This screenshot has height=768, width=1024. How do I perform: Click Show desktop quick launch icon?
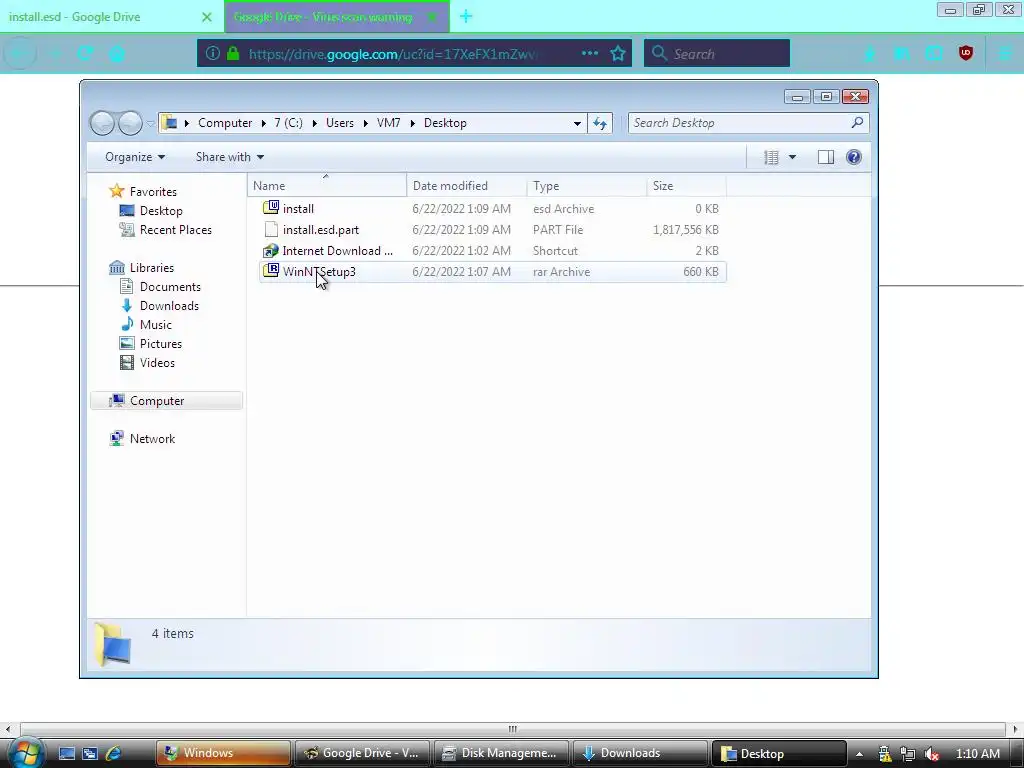[67, 753]
